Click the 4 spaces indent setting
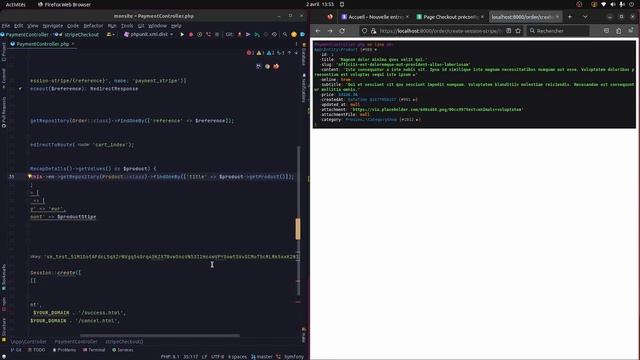 (x=237, y=357)
